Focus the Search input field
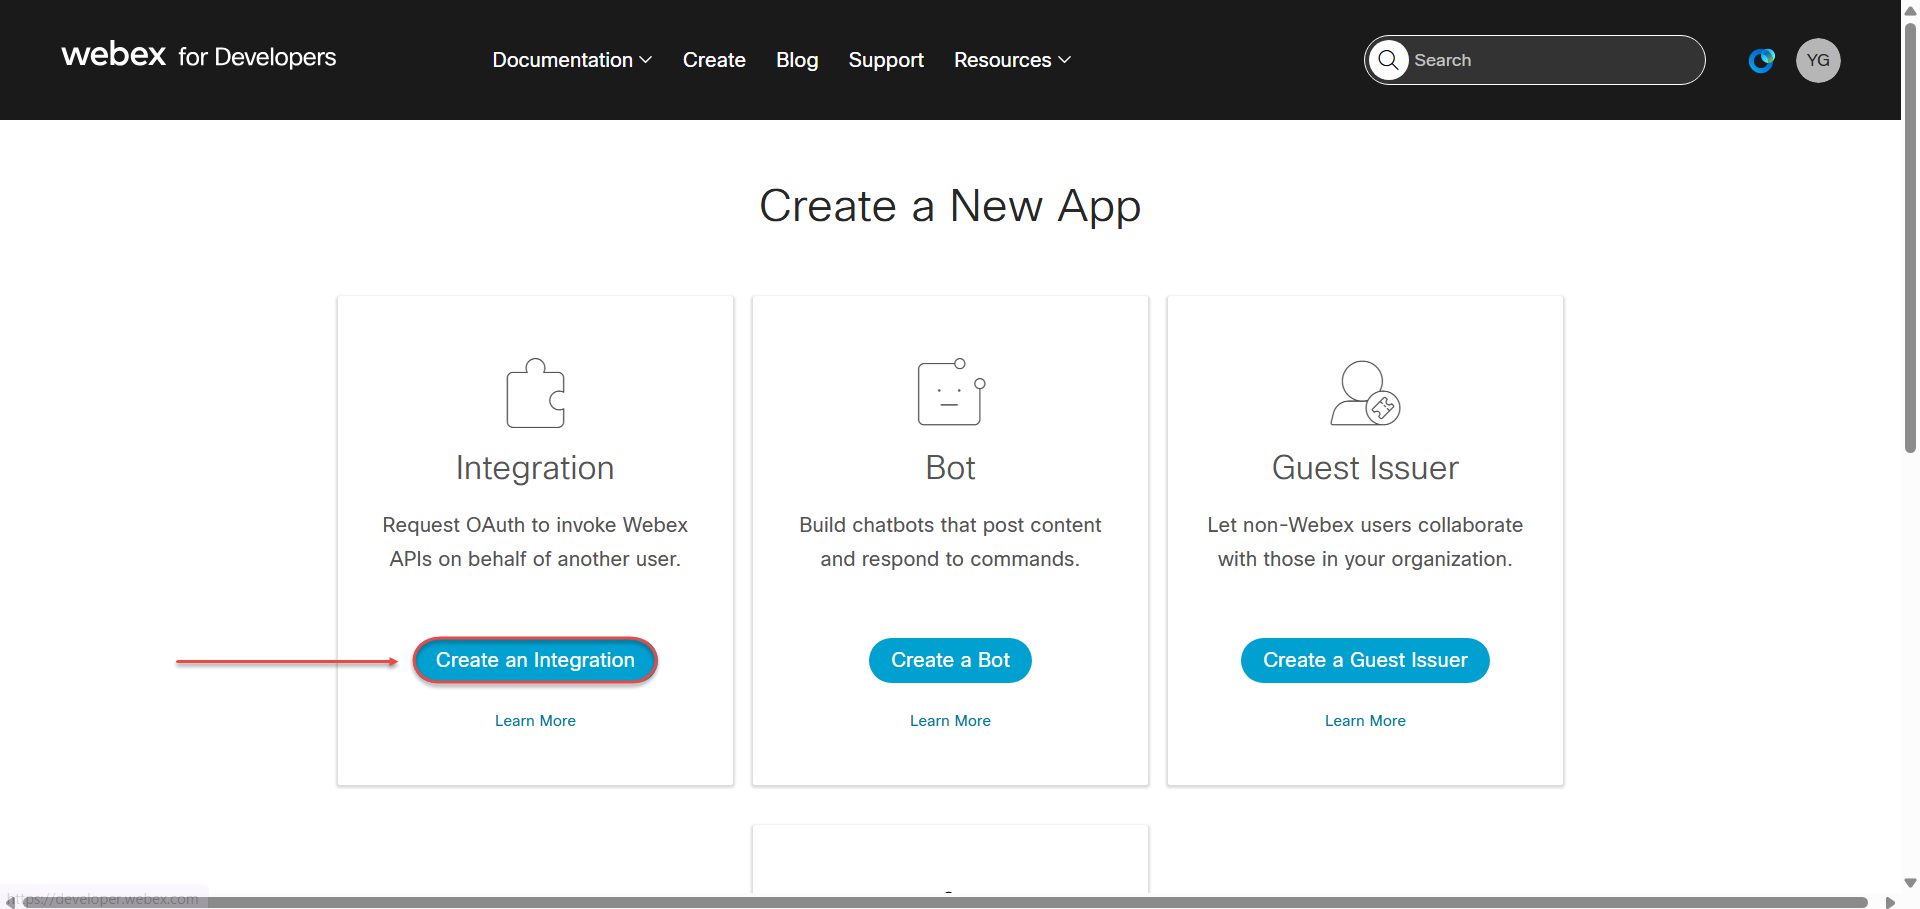This screenshot has width=1920, height=909. [x=1550, y=60]
